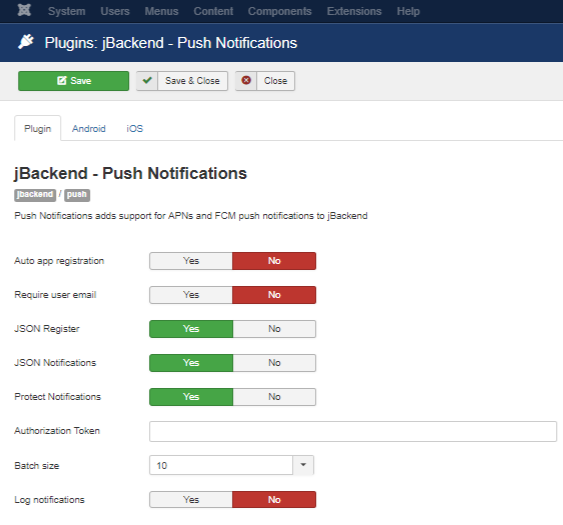Set JSON Register to No

[x=274, y=329]
